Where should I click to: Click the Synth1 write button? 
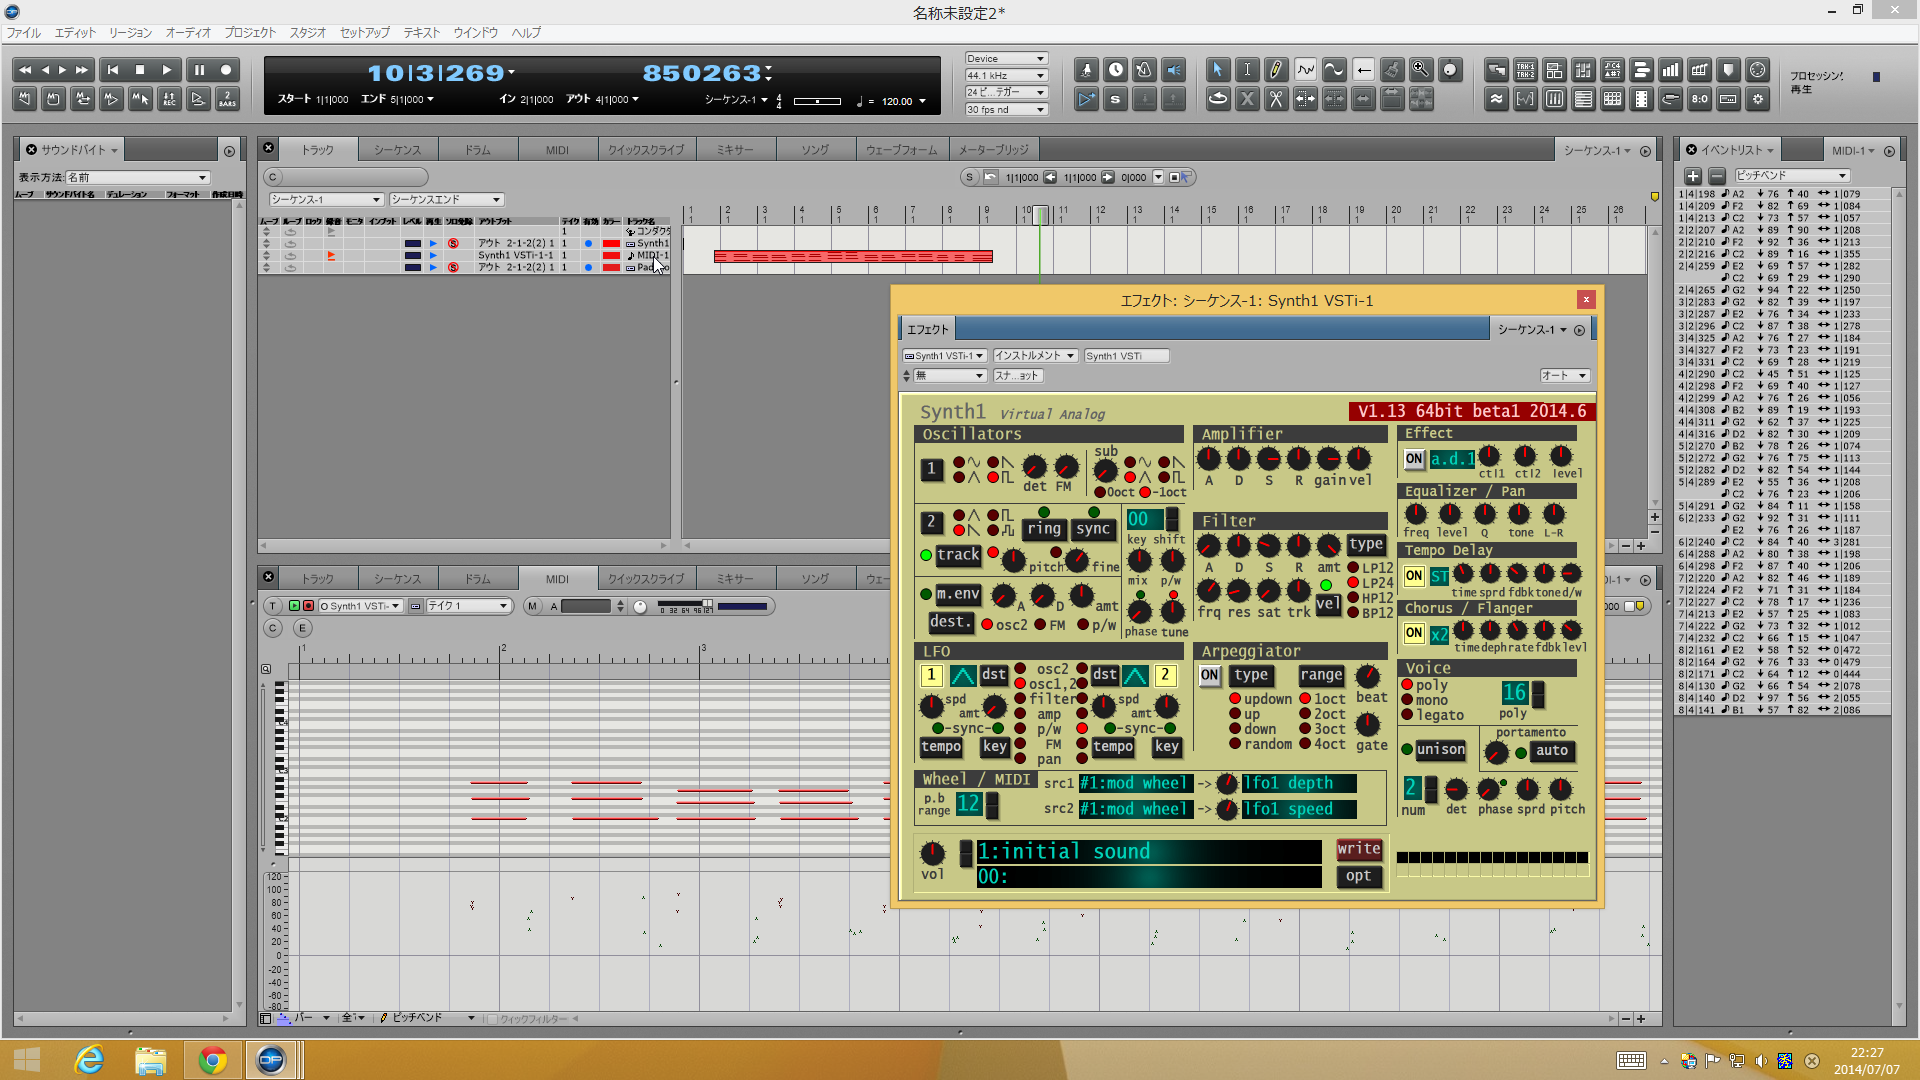coord(1358,849)
